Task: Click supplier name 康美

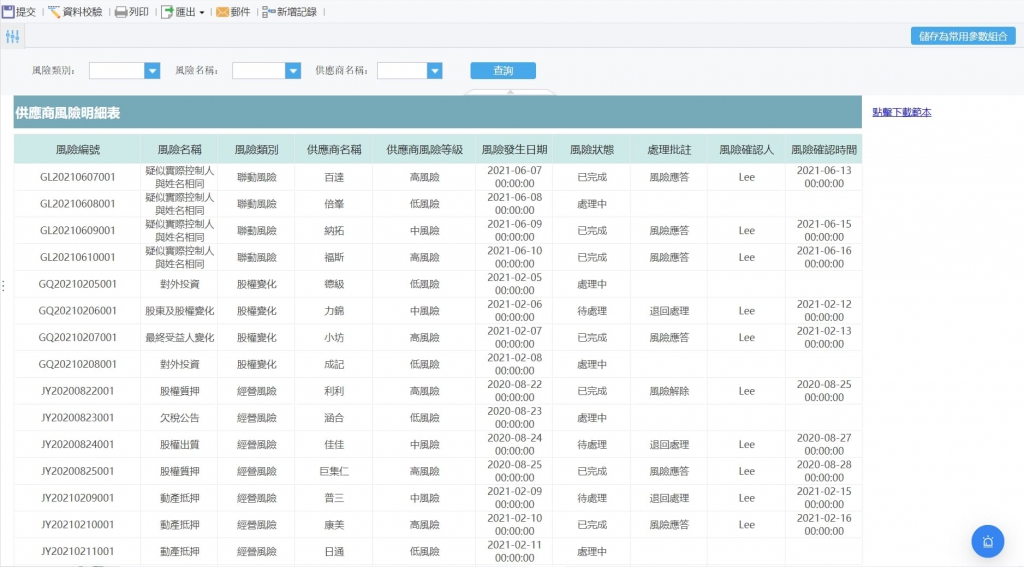Action: click(x=334, y=525)
